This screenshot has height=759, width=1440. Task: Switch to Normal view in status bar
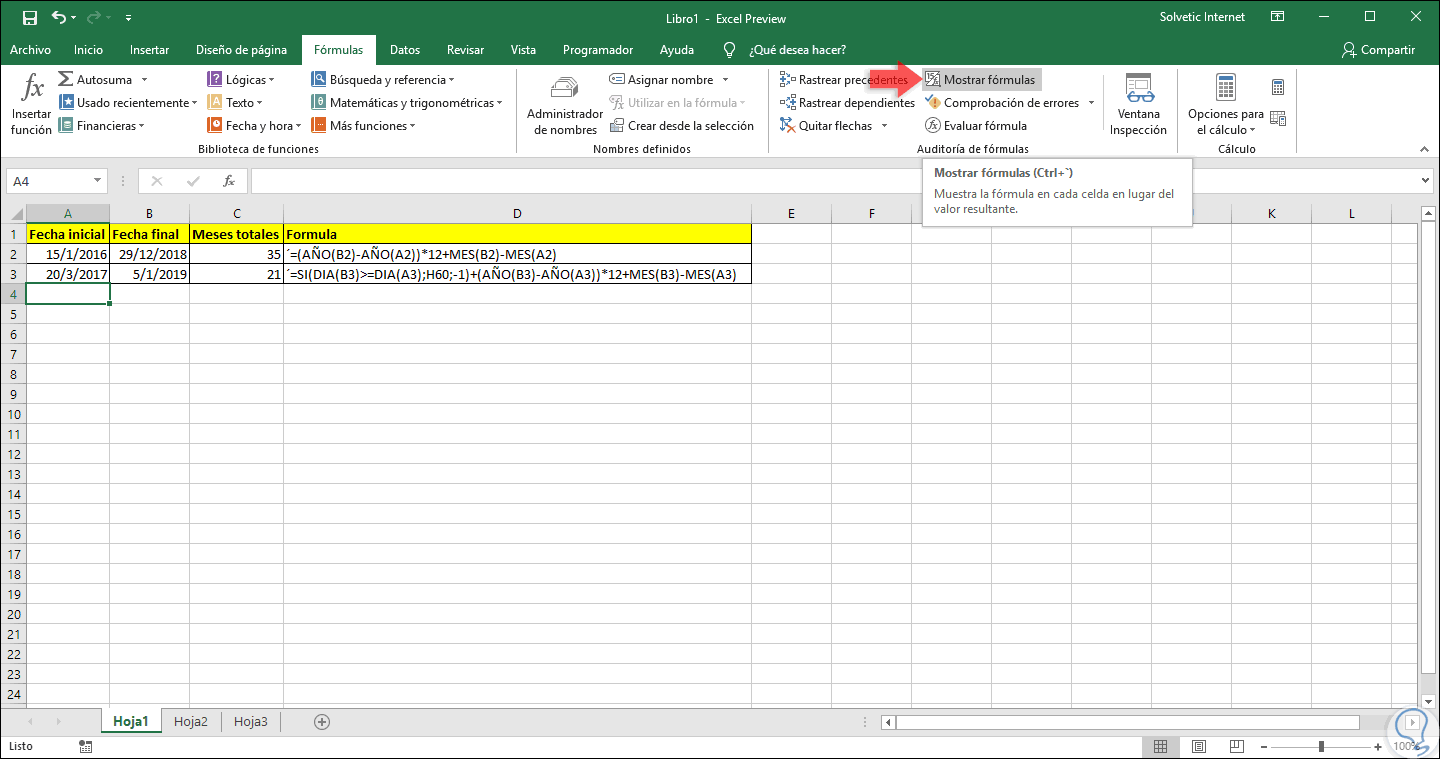(1160, 747)
